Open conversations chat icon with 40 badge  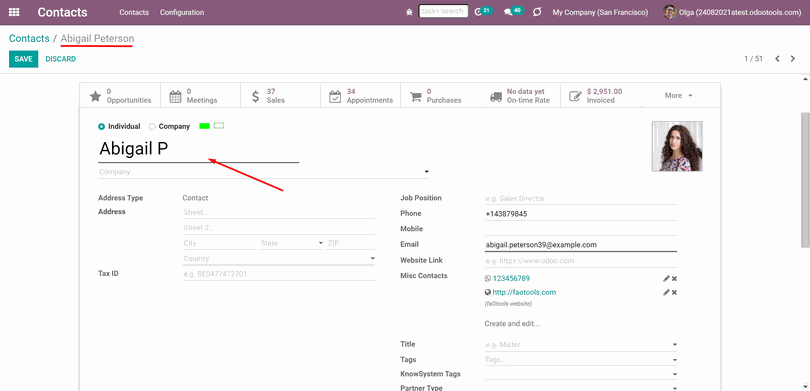pos(513,11)
